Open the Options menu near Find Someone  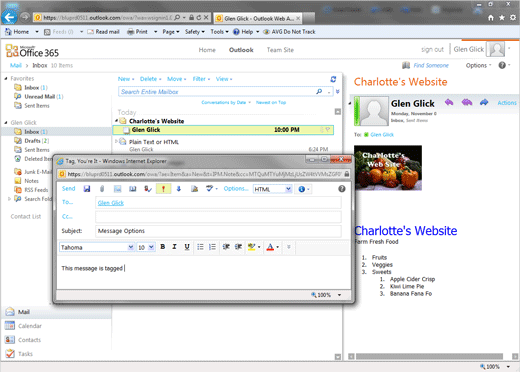(478, 65)
